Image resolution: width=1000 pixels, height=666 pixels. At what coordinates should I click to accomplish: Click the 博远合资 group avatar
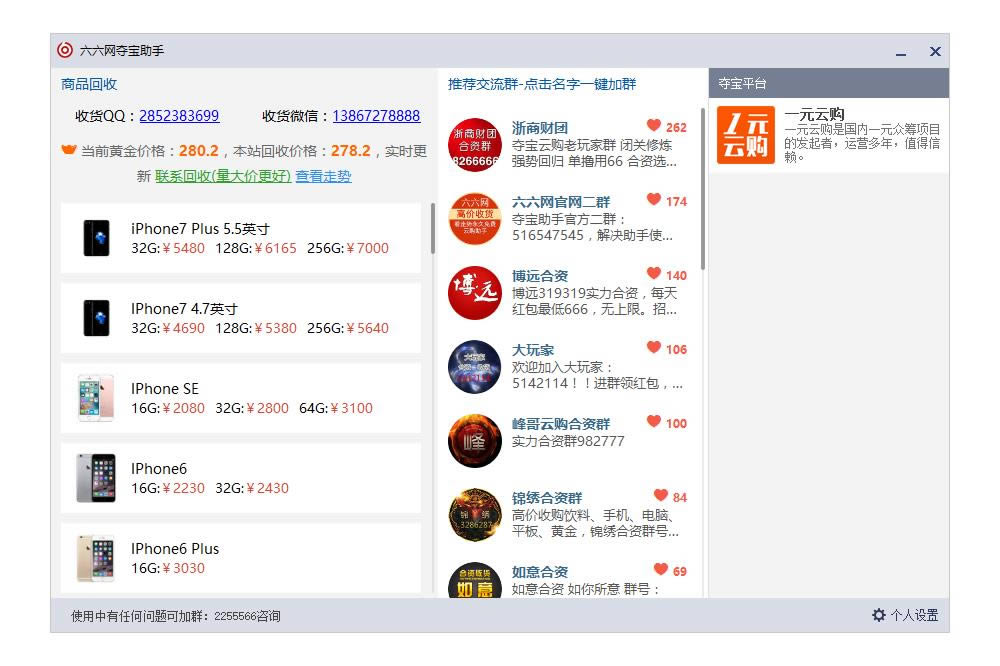point(474,293)
